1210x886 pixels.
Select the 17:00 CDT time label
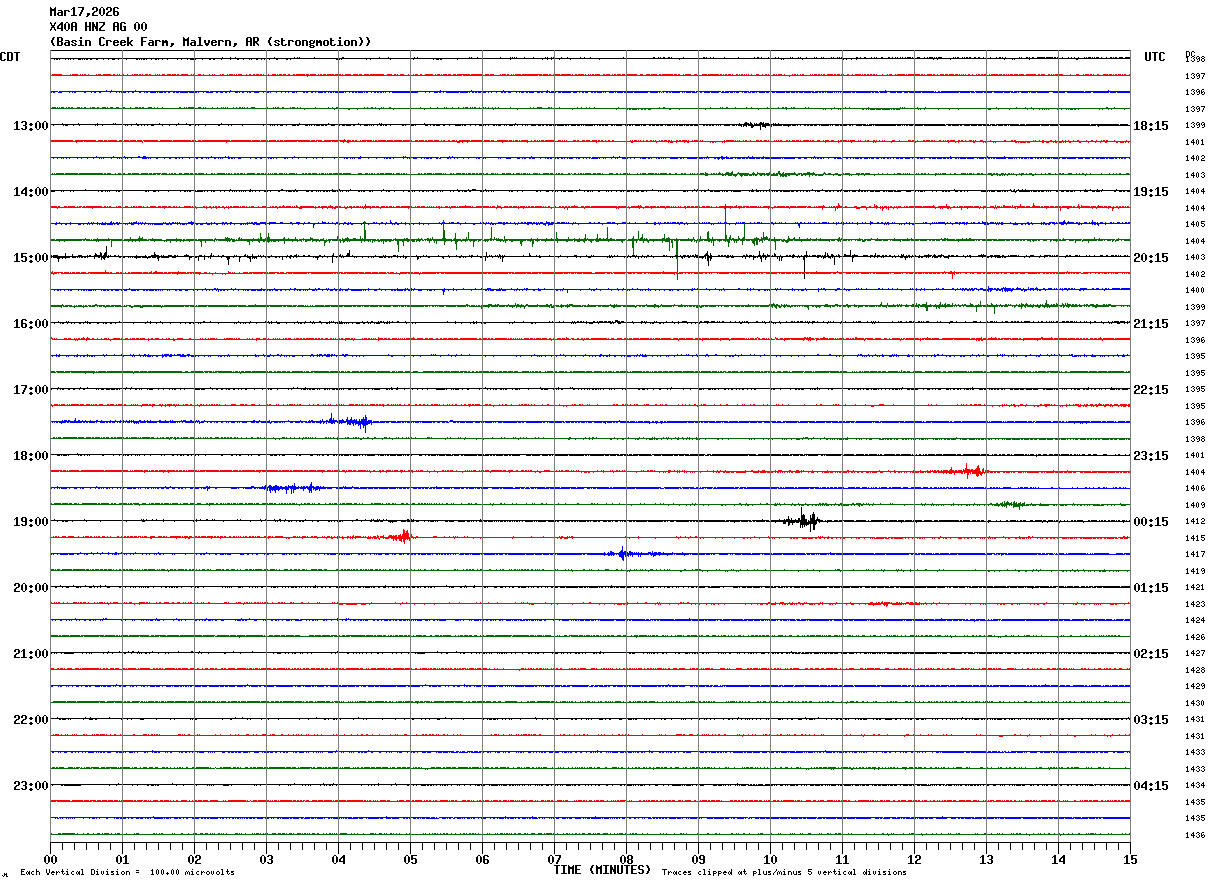coord(30,389)
